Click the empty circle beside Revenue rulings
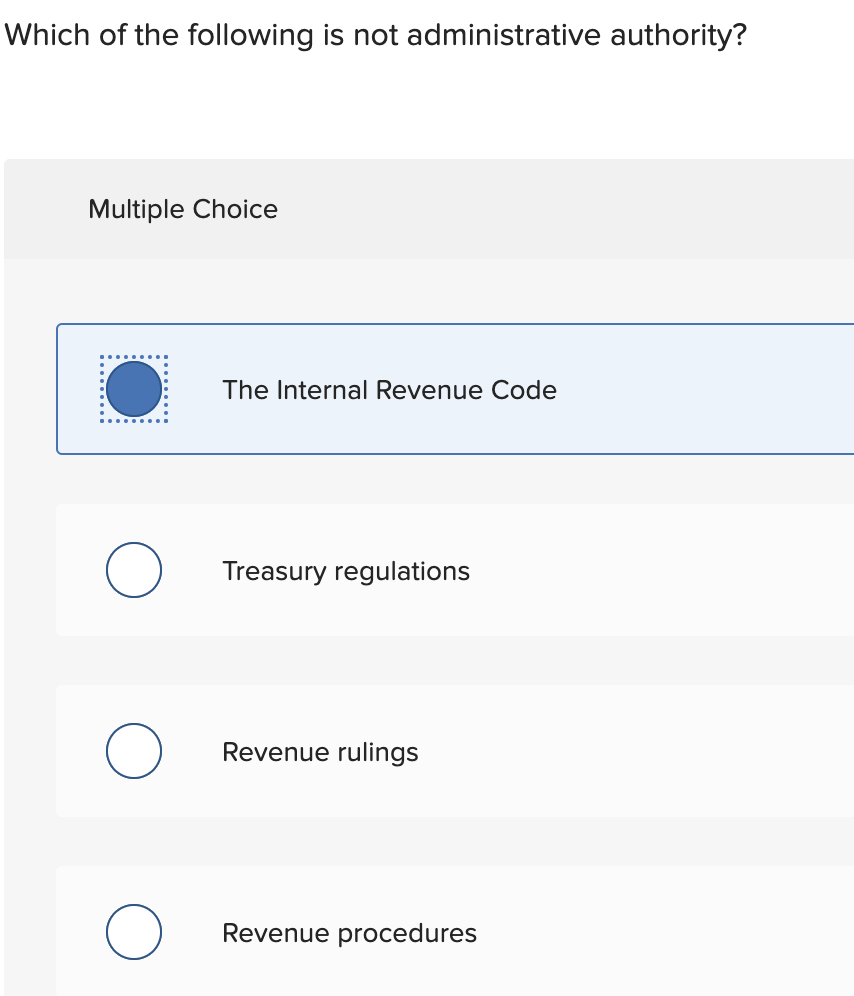This screenshot has width=854, height=996. click(133, 751)
